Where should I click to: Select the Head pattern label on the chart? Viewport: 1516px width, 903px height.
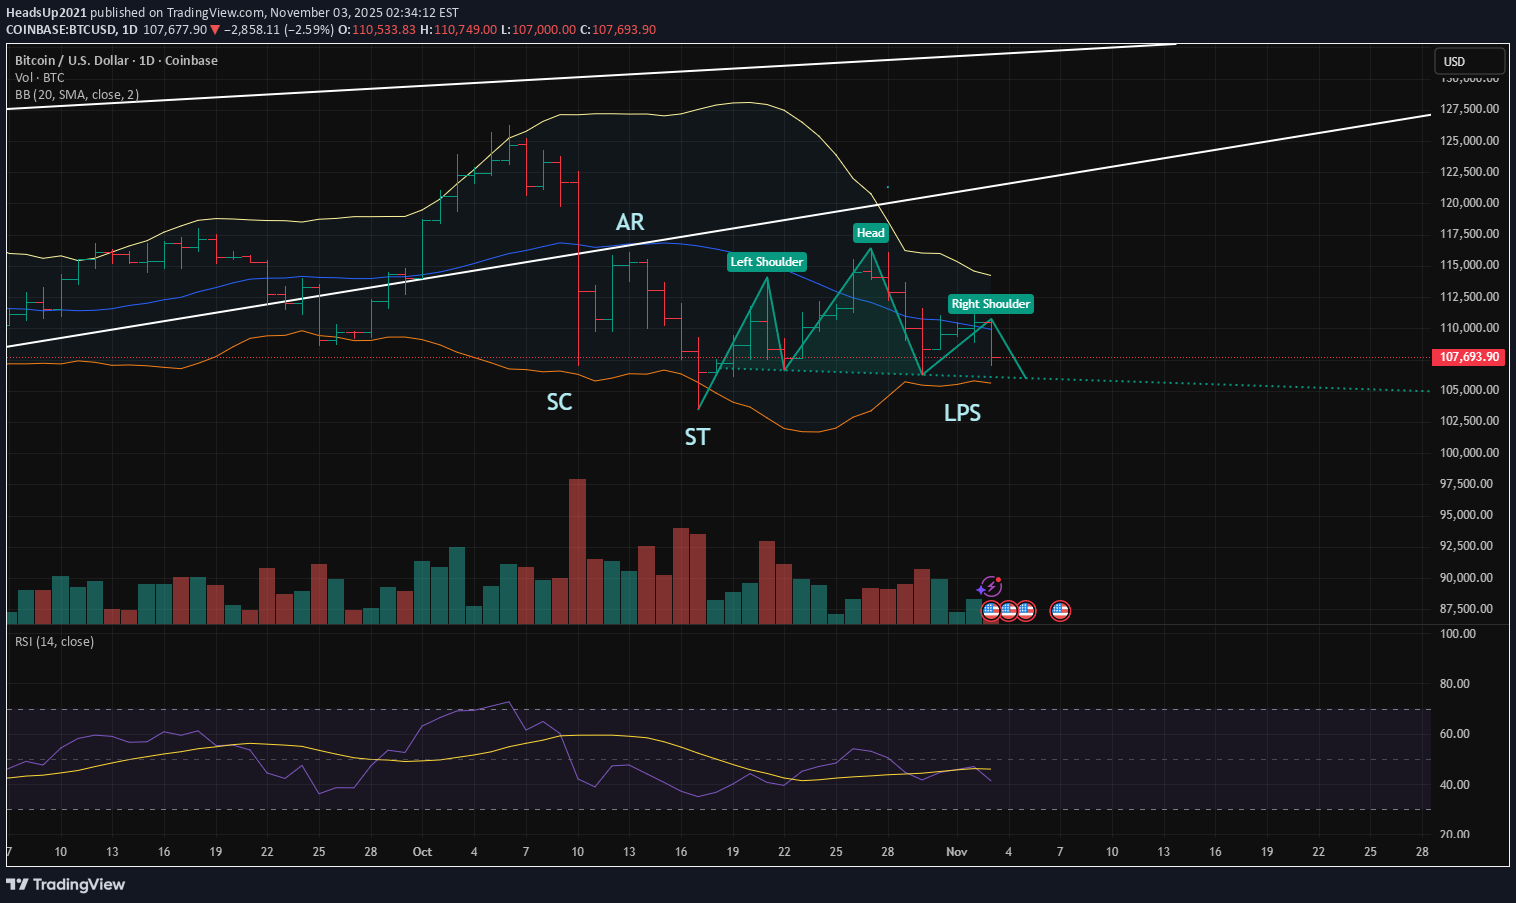870,233
